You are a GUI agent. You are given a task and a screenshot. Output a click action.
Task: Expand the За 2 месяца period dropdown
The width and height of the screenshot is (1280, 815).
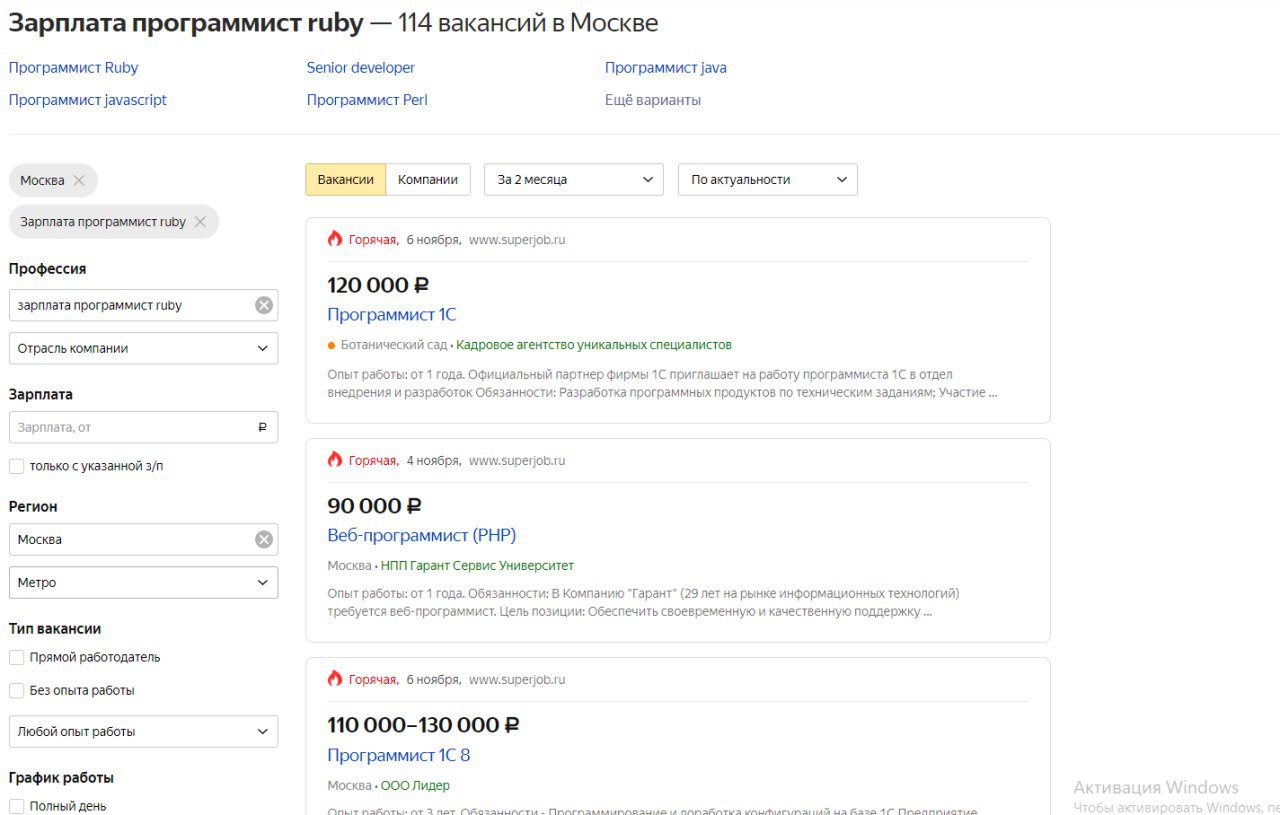(574, 180)
